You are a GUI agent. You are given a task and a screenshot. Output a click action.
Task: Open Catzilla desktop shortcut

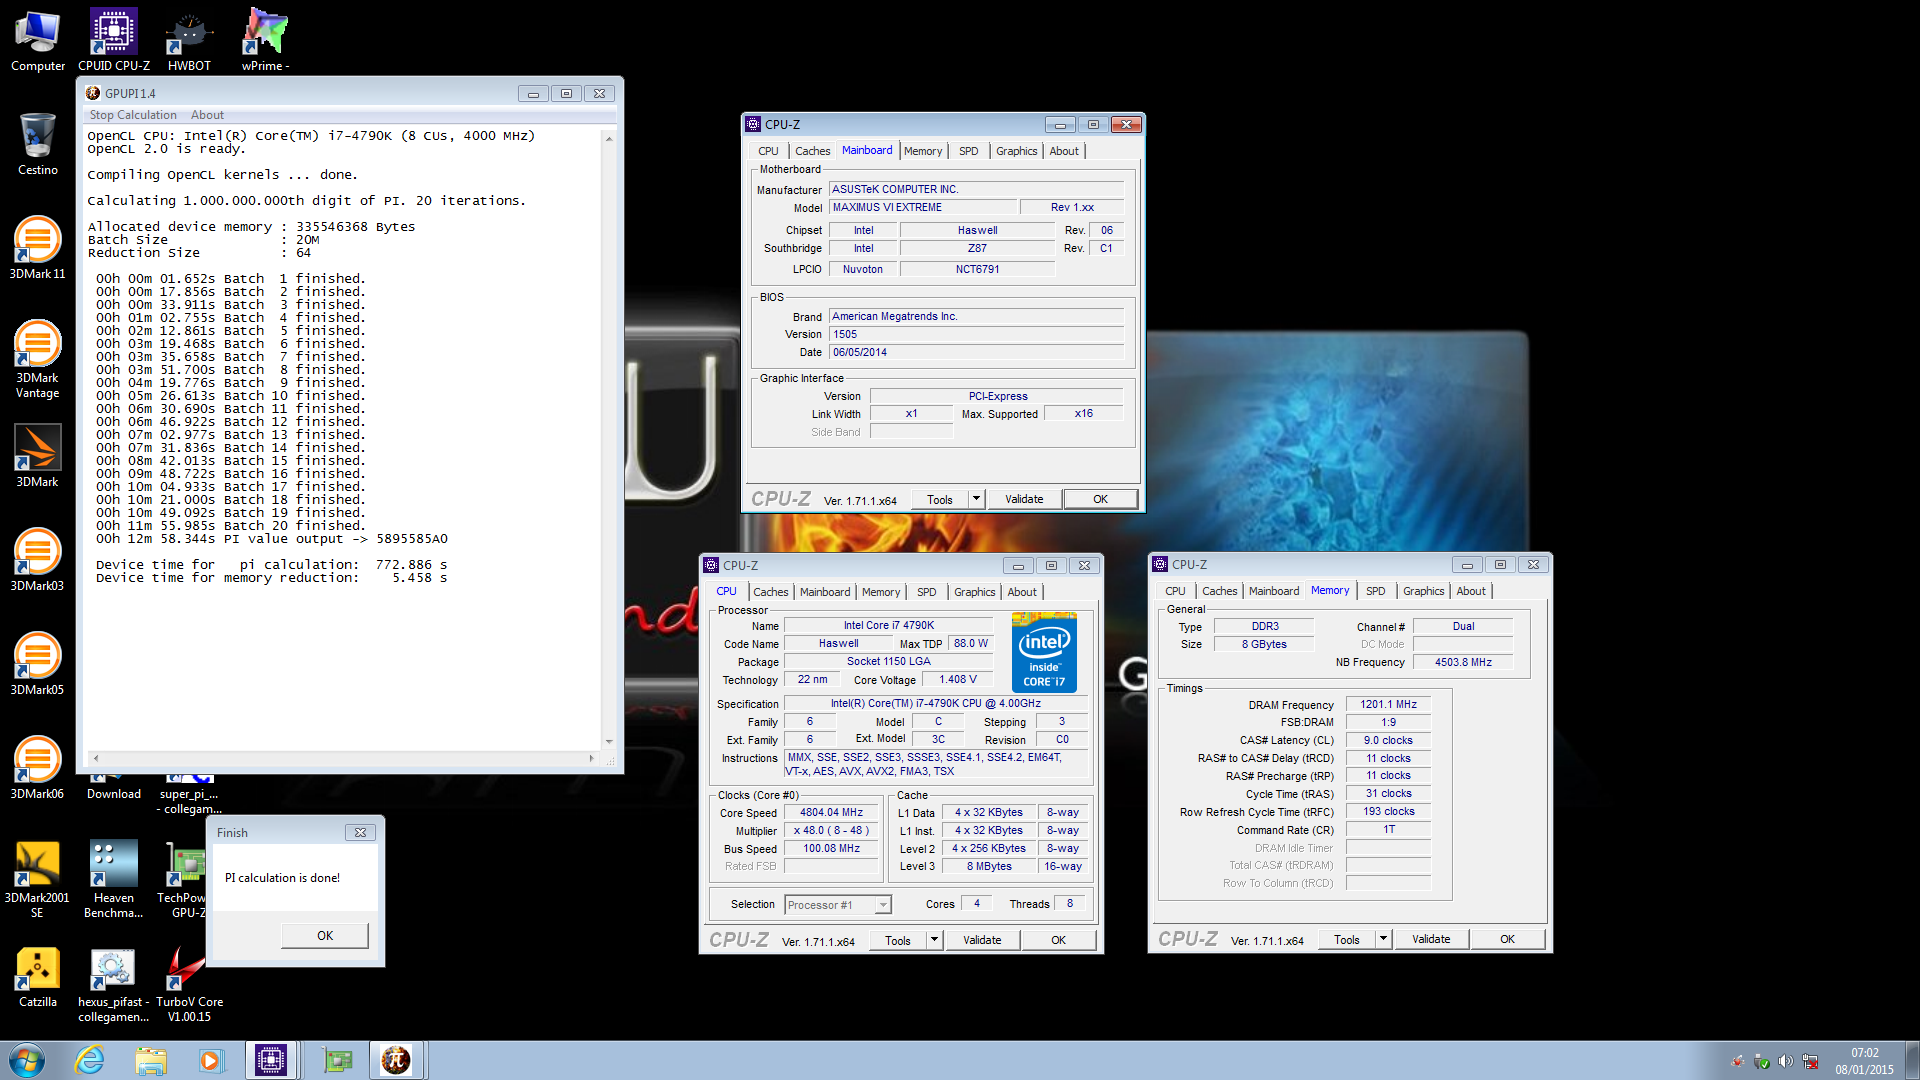pos(38,976)
